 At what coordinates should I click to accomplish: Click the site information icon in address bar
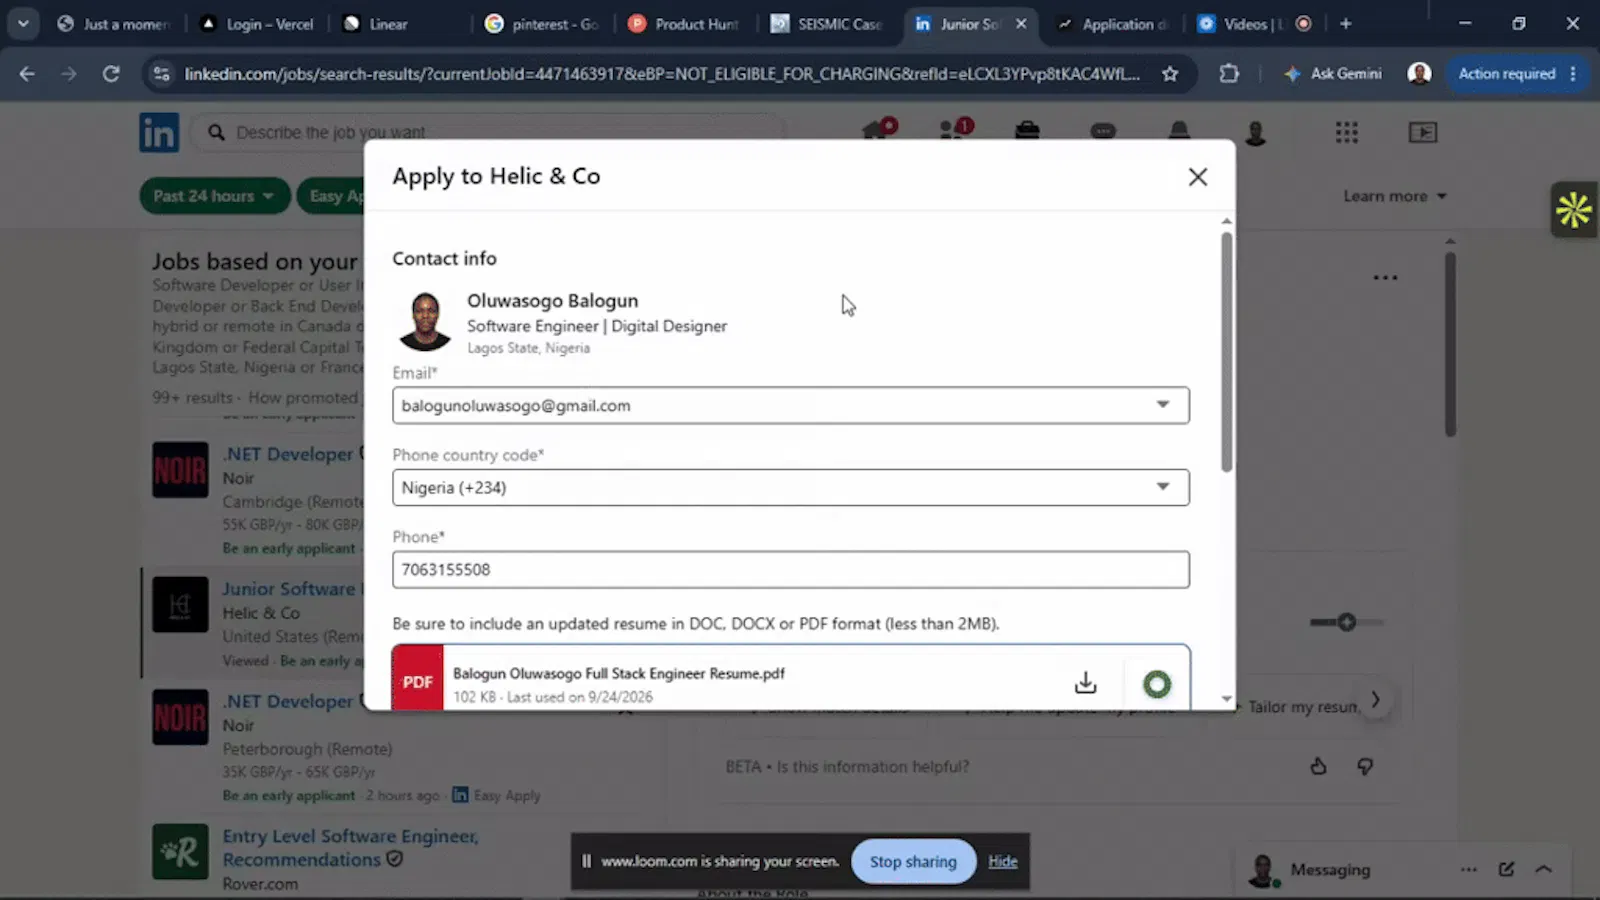point(161,73)
